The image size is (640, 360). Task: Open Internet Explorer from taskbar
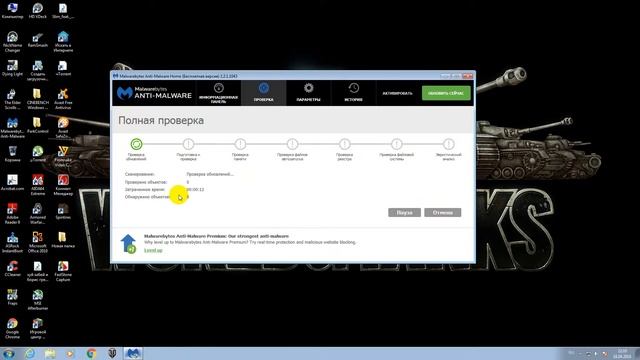[30, 353]
